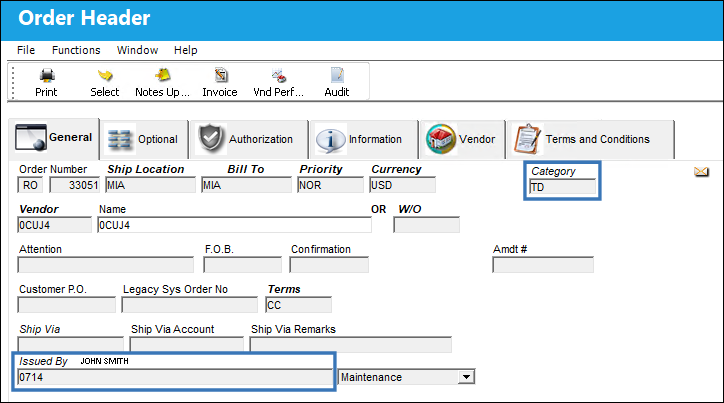The width and height of the screenshot is (724, 403).
Task: Click the Print printer icon
Action: (x=47, y=75)
